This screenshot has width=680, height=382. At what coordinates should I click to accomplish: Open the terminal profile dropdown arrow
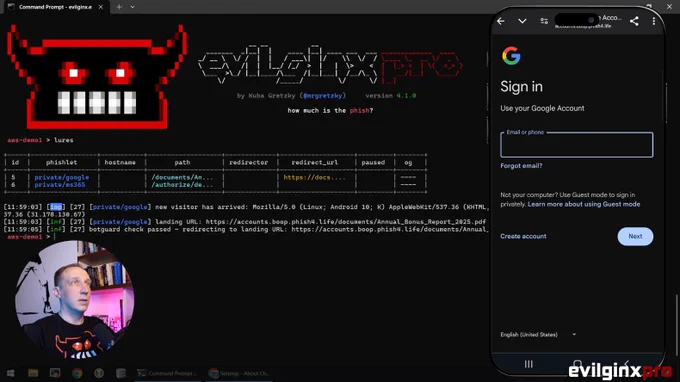pyautogui.click(x=132, y=7)
